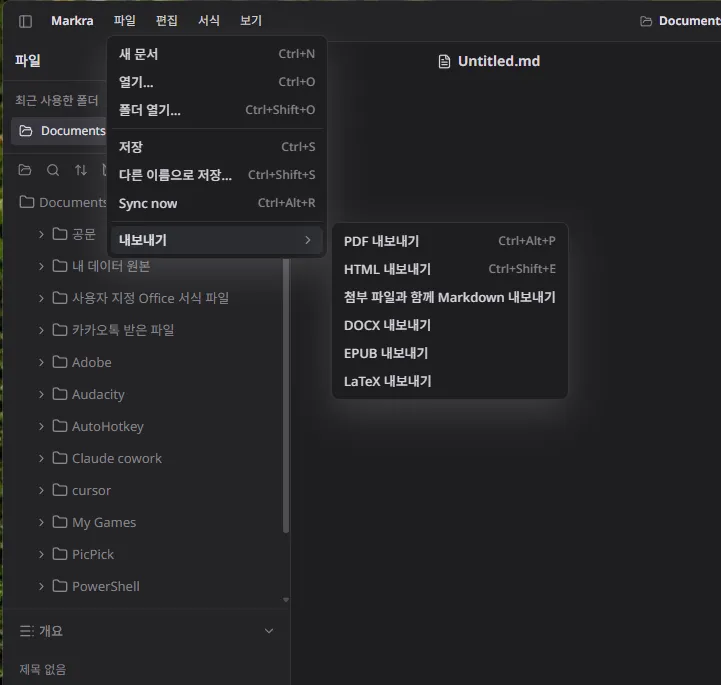Click the open folder icon in file toolbar
The image size is (721, 685).
coord(25,170)
